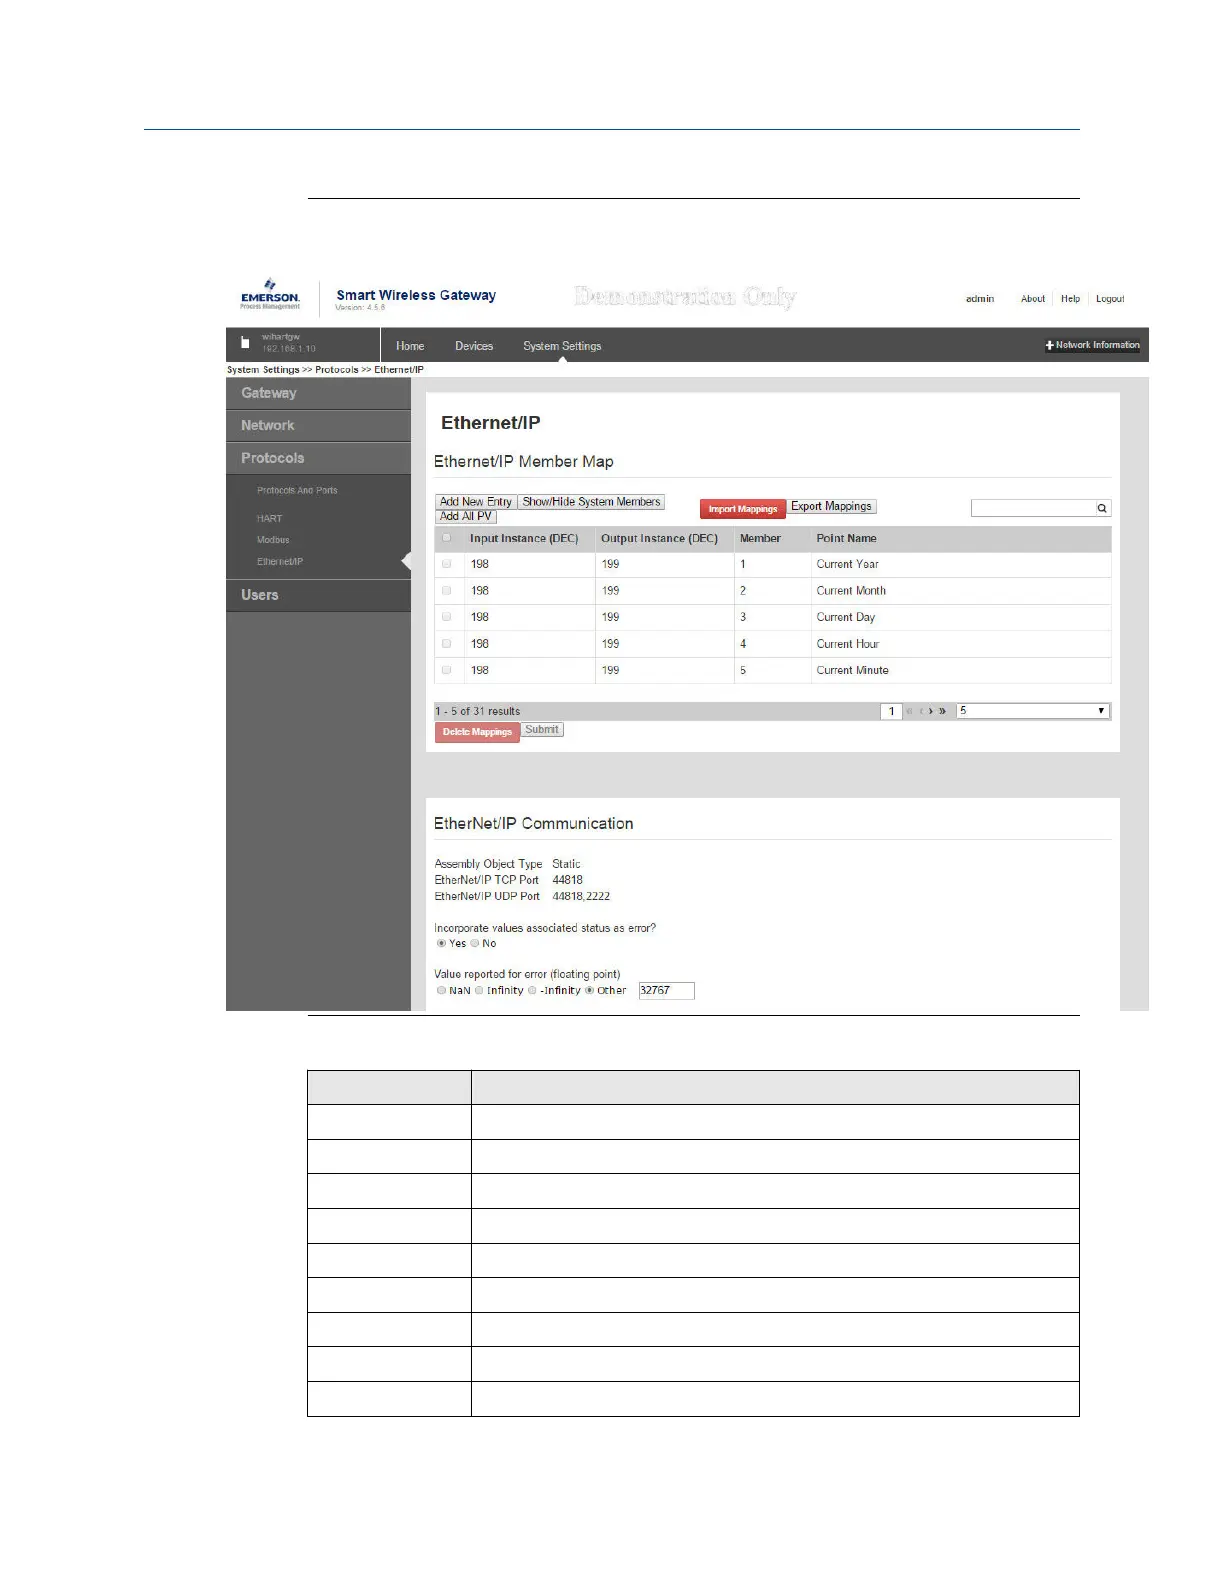
Task: Click the Other error value field 32767
Action: (666, 990)
